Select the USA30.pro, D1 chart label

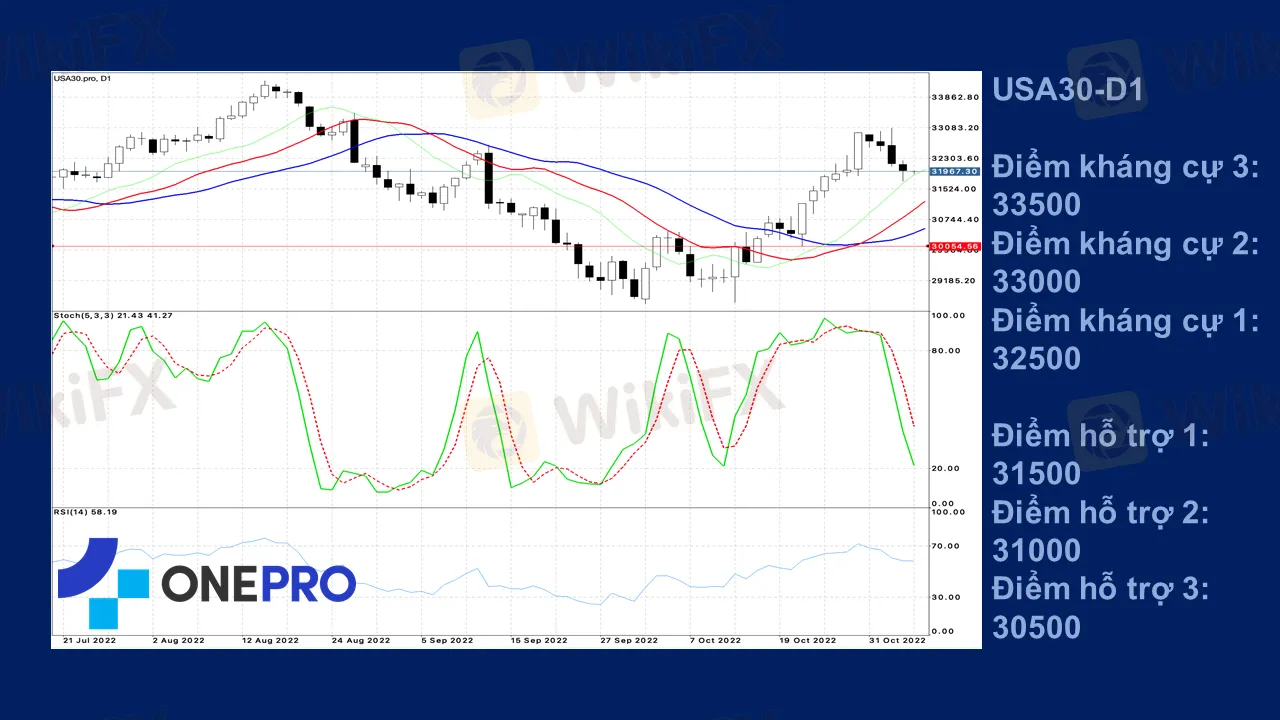point(84,78)
